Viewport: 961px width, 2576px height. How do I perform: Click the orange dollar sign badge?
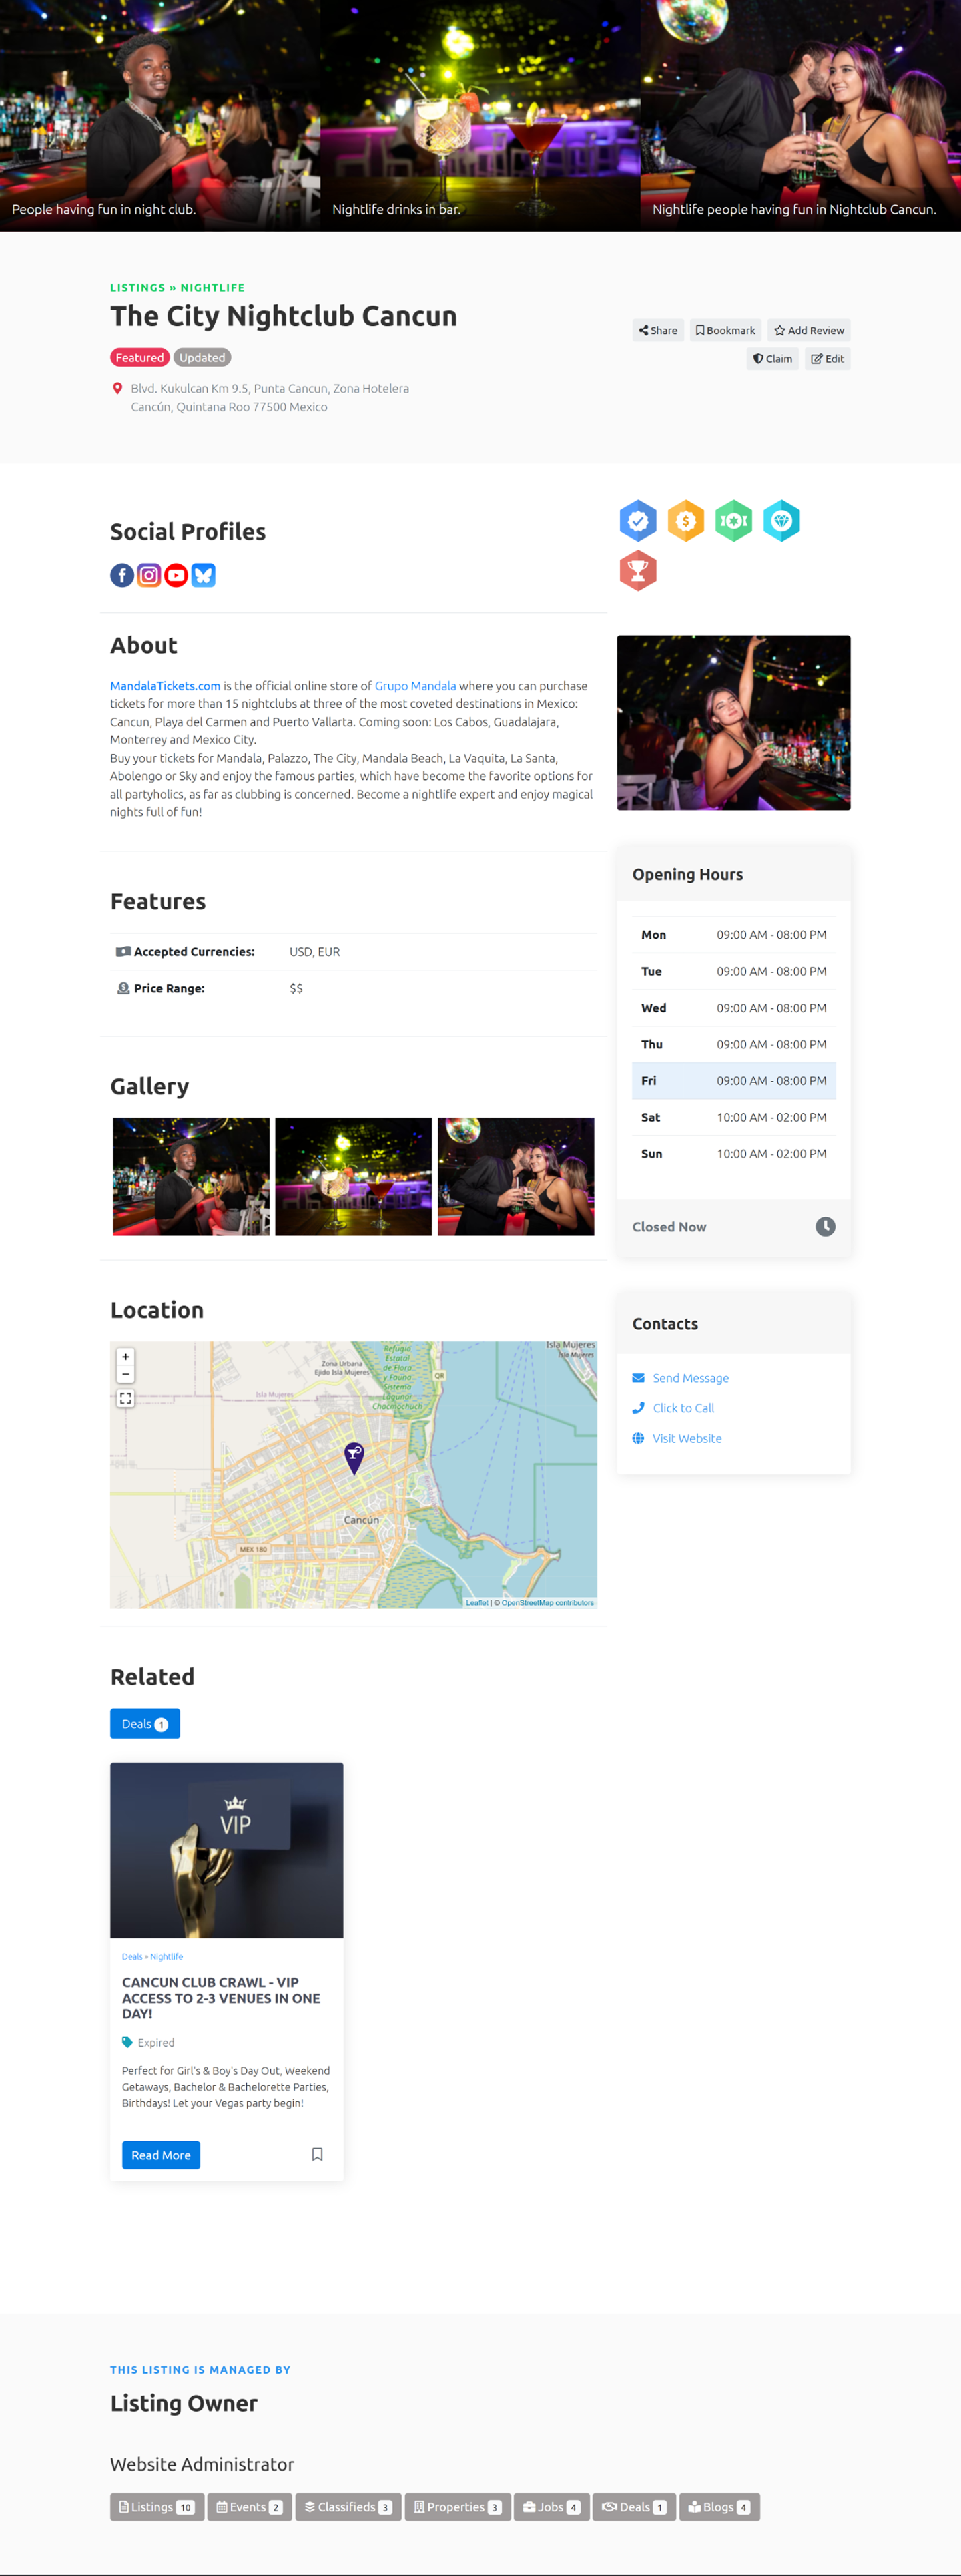coord(686,521)
